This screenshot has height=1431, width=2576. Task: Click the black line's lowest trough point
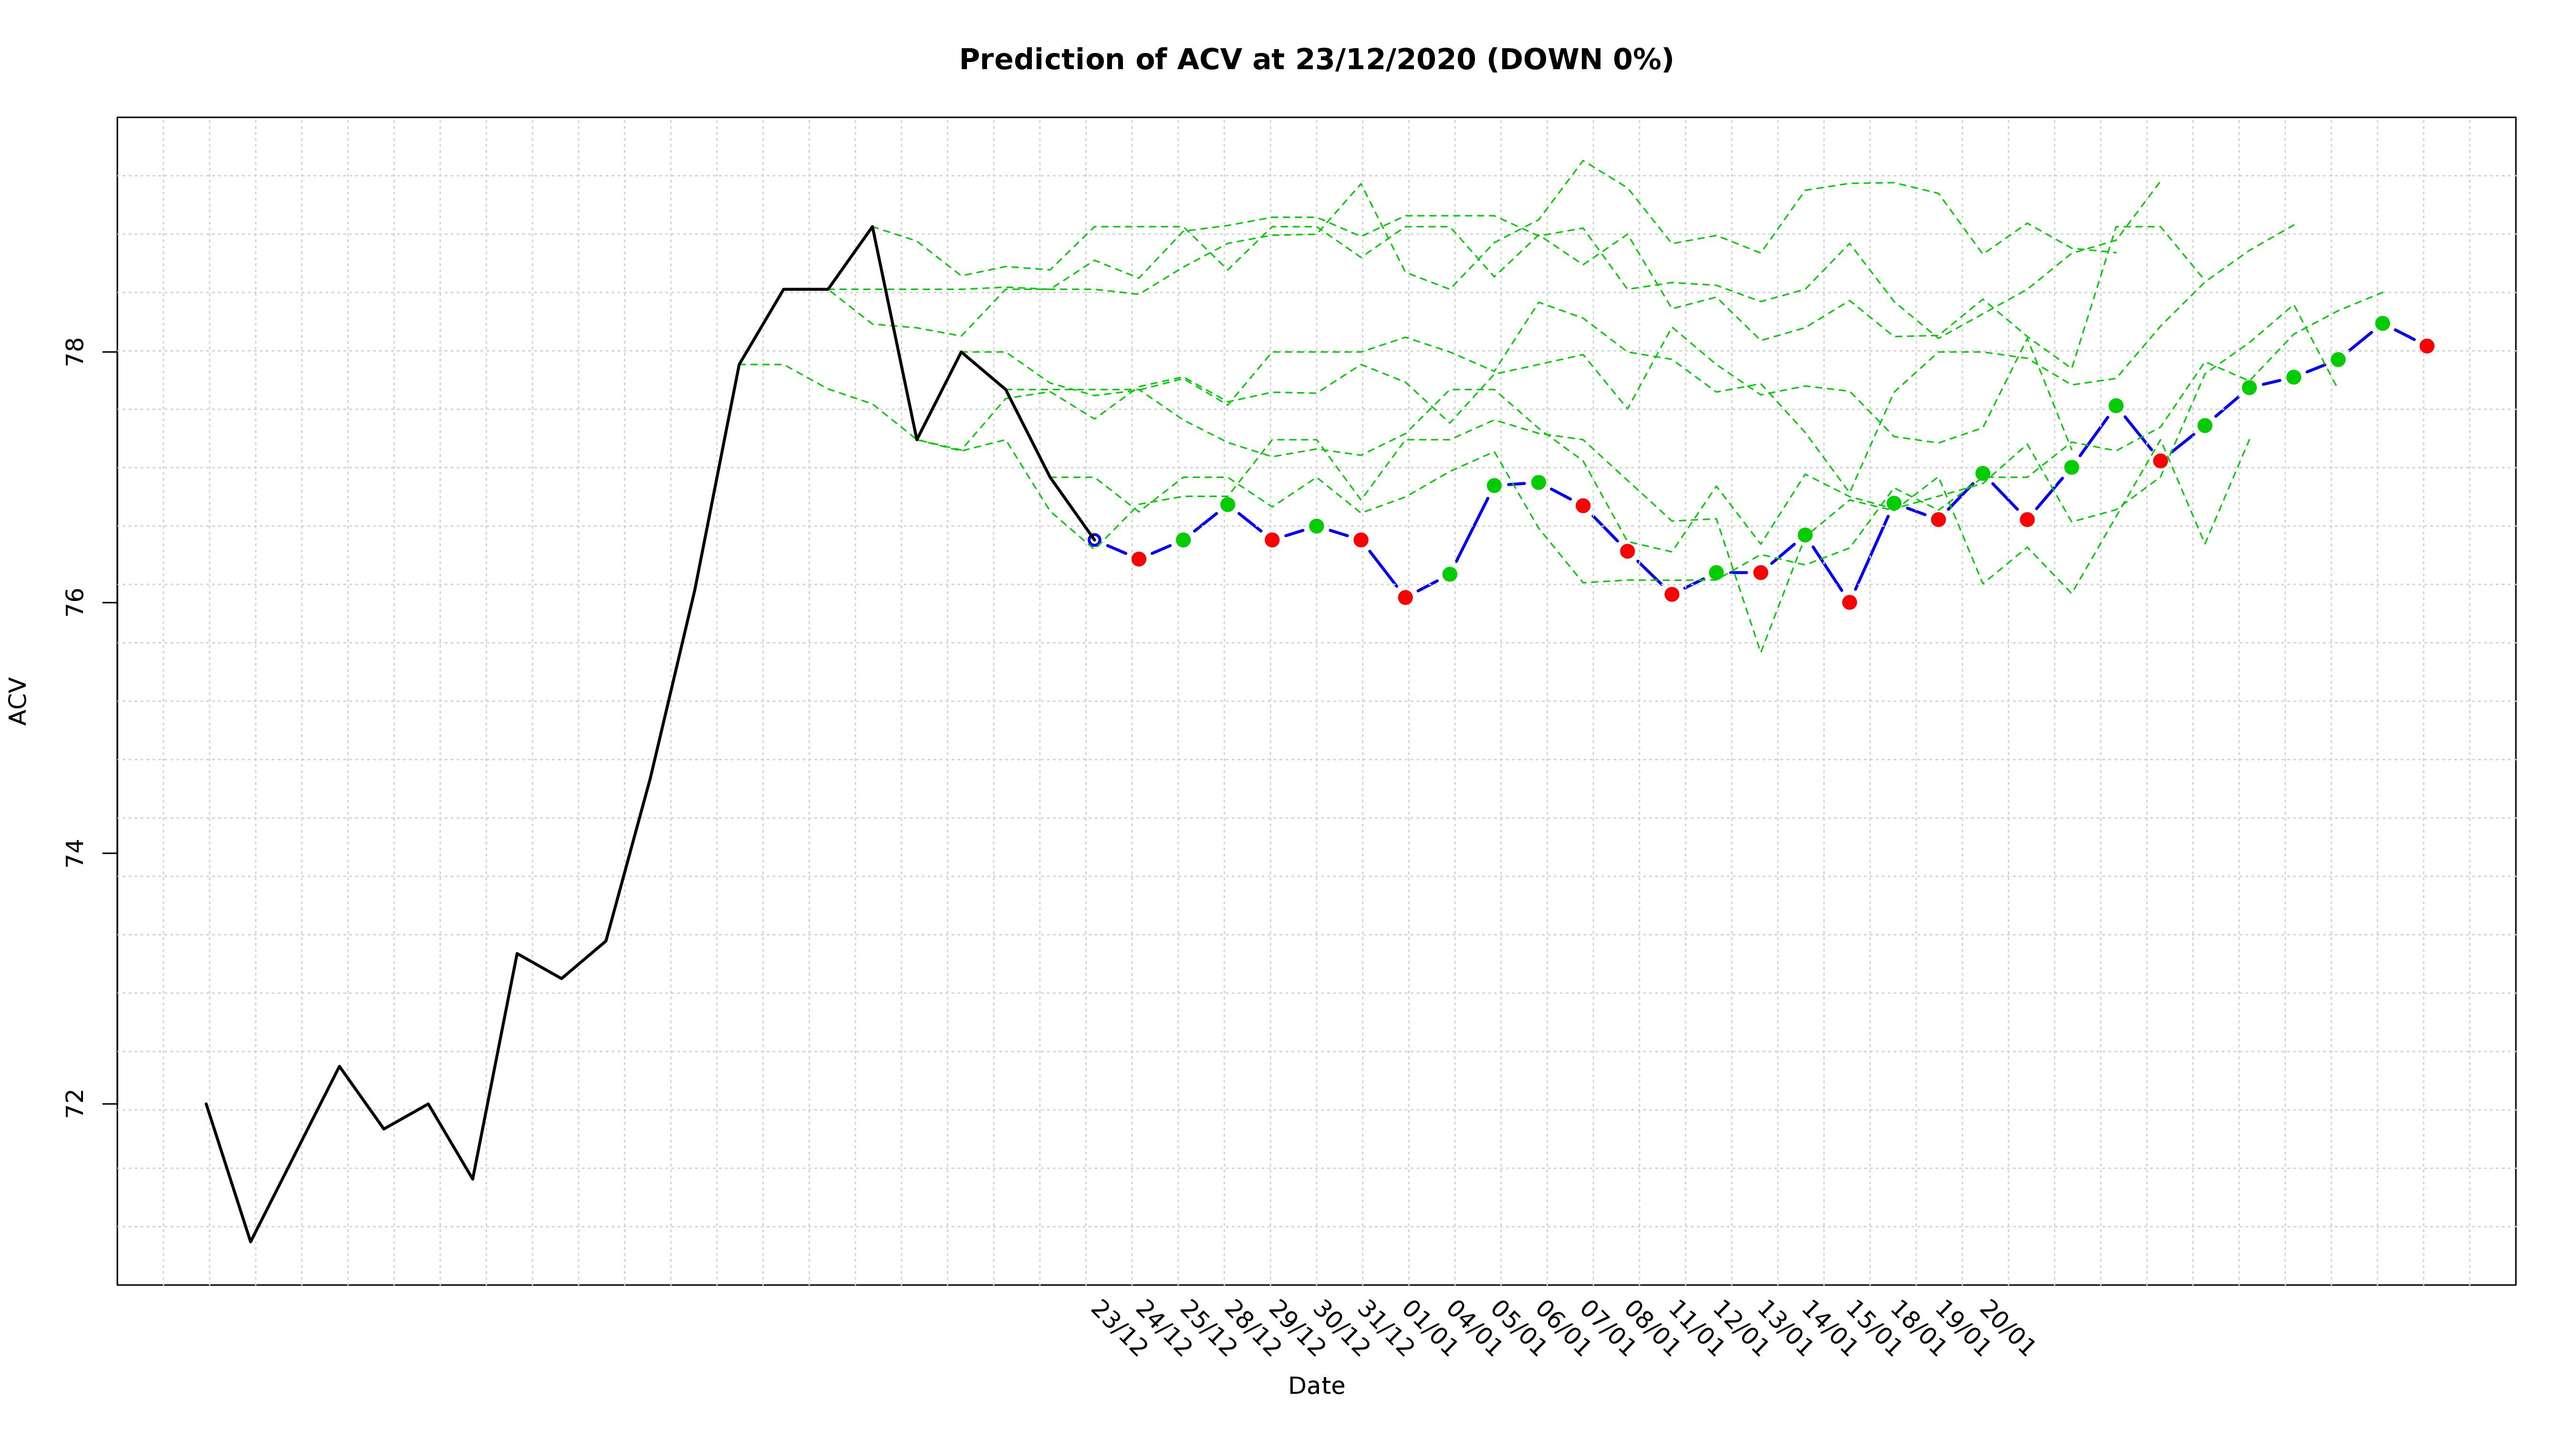251,1242
